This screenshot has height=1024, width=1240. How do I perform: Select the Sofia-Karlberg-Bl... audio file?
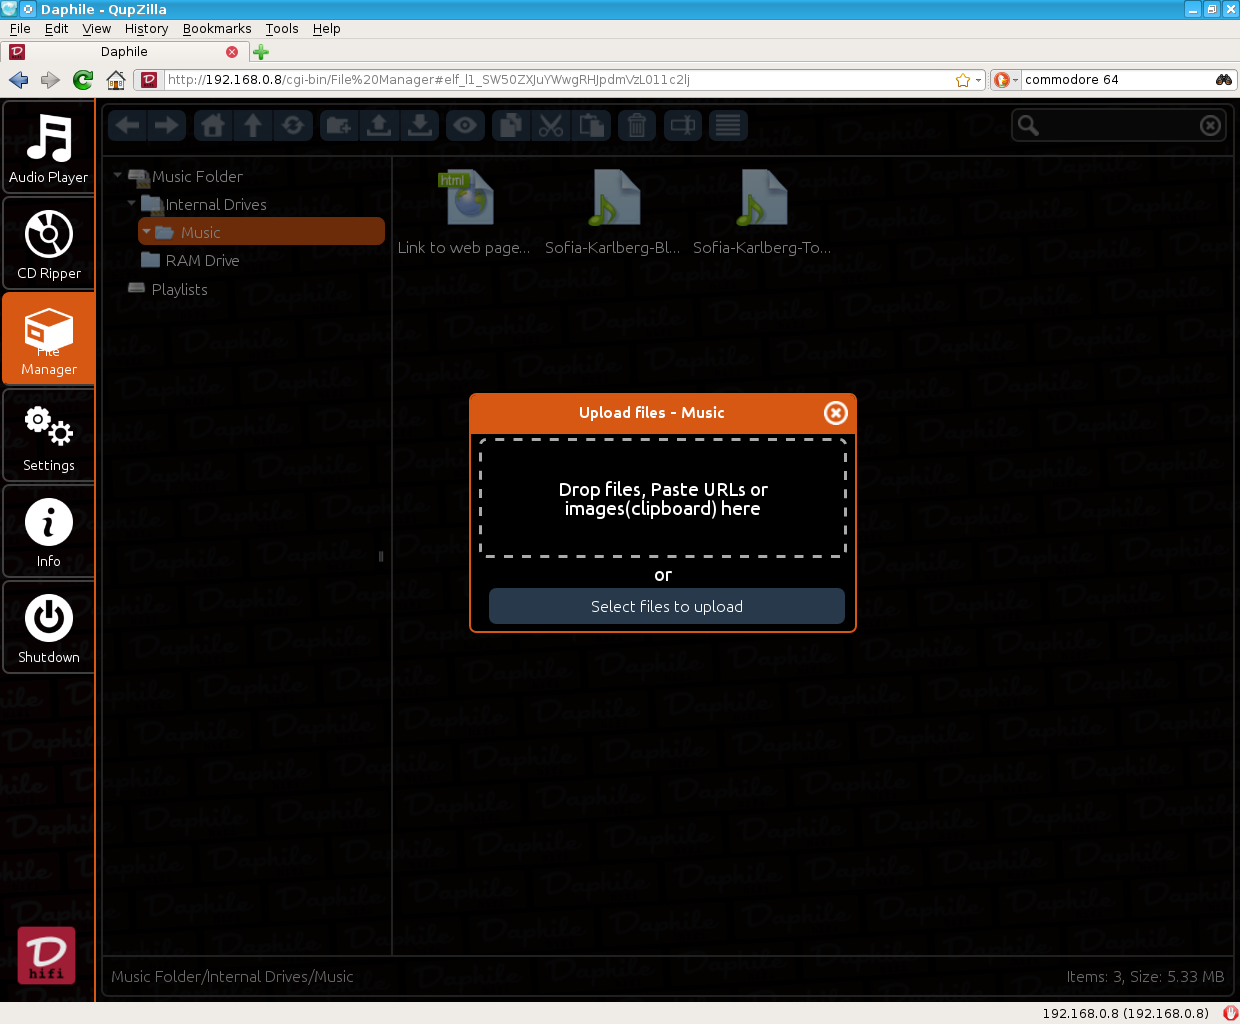[x=613, y=212]
